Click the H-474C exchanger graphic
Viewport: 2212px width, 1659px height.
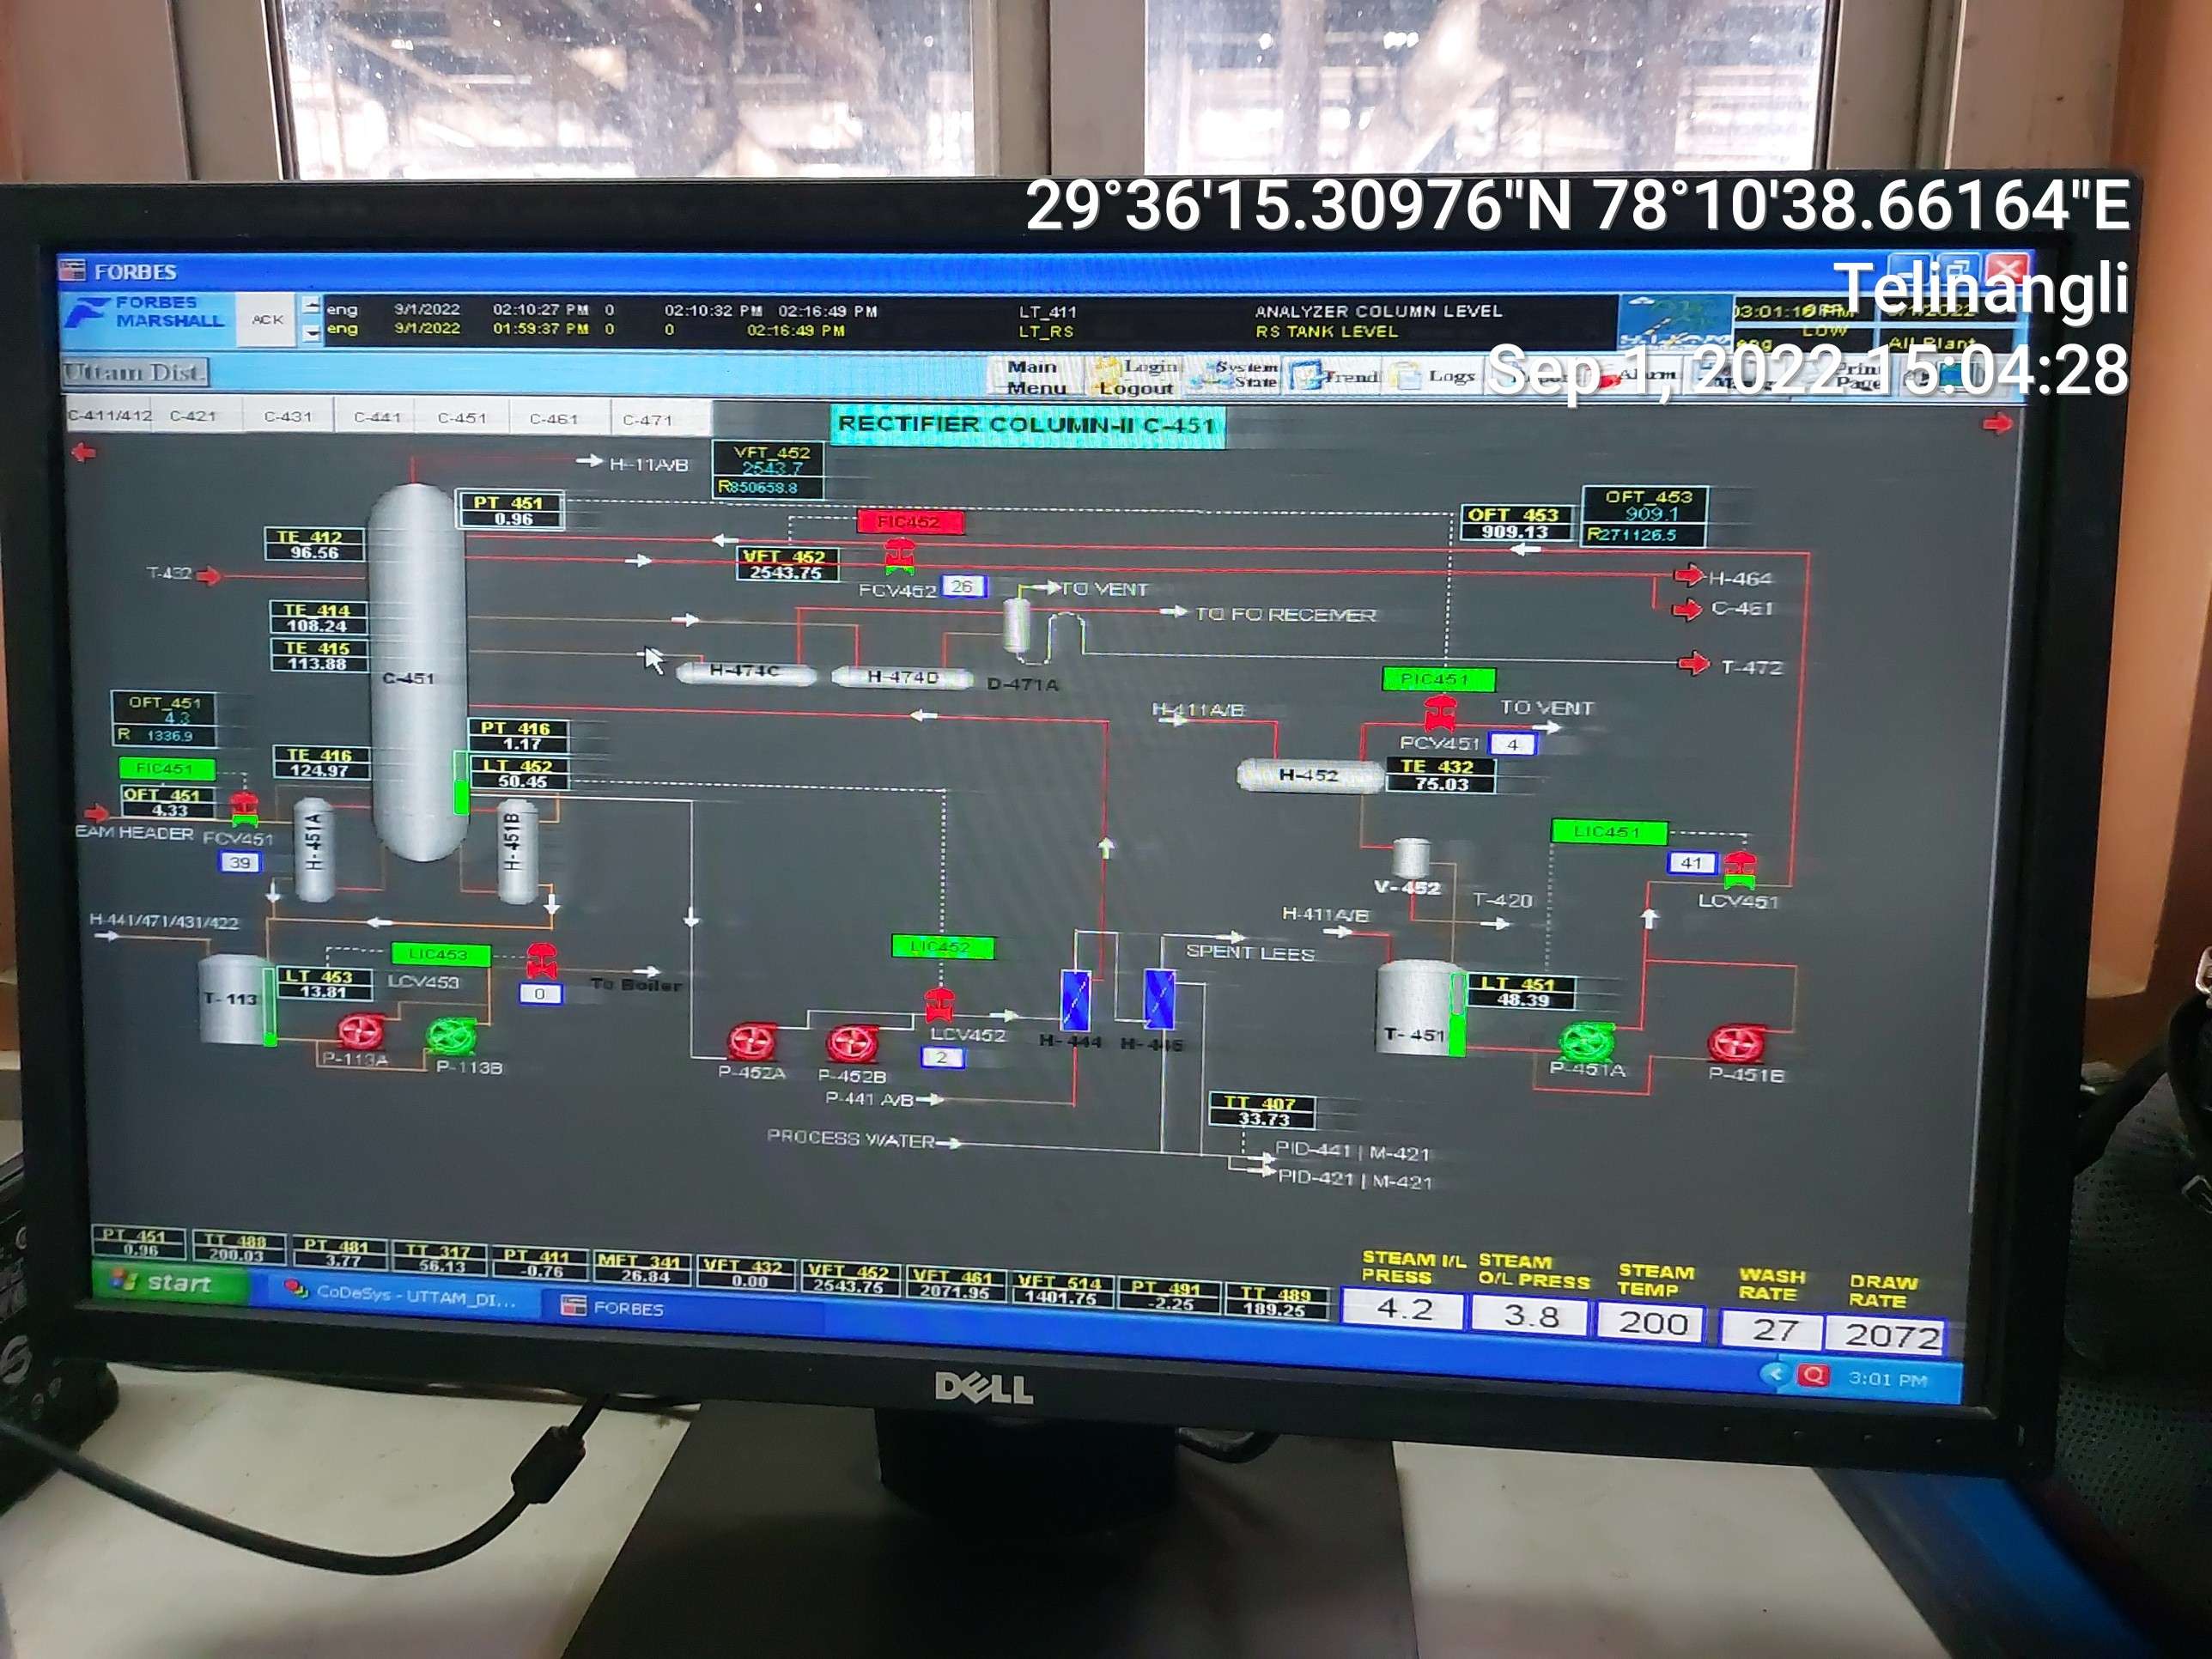[746, 672]
